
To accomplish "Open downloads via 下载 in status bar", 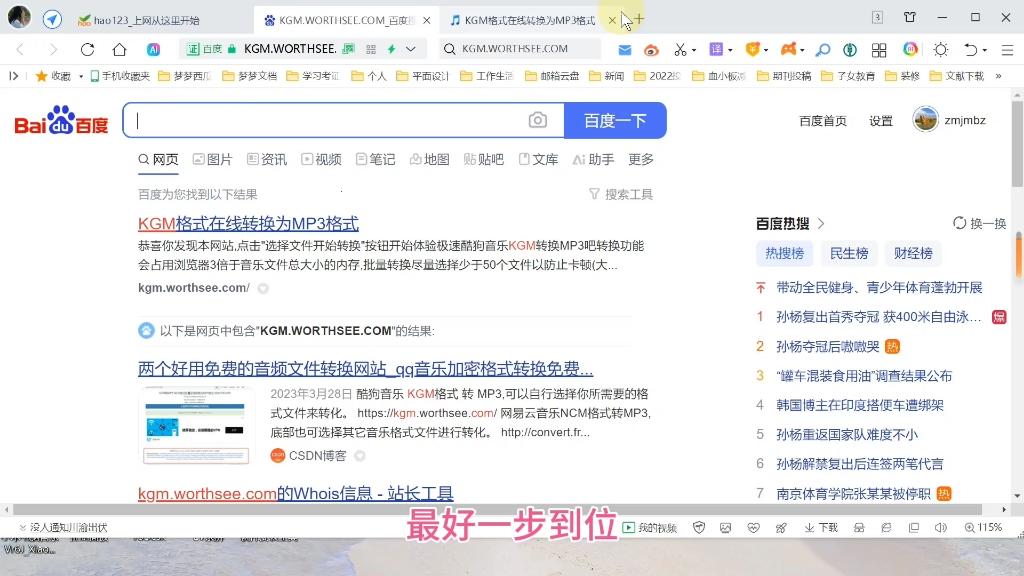I will click(821, 528).
